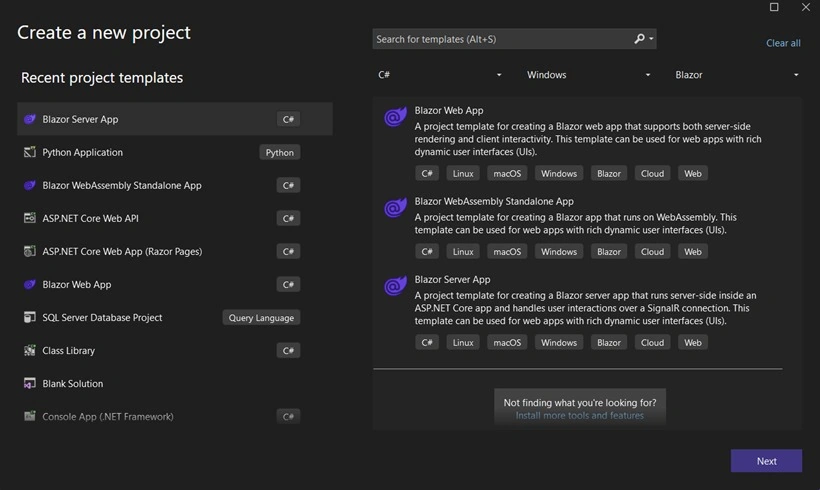Click the Cloud tag under Blazor Web App

pyautogui.click(x=652, y=174)
